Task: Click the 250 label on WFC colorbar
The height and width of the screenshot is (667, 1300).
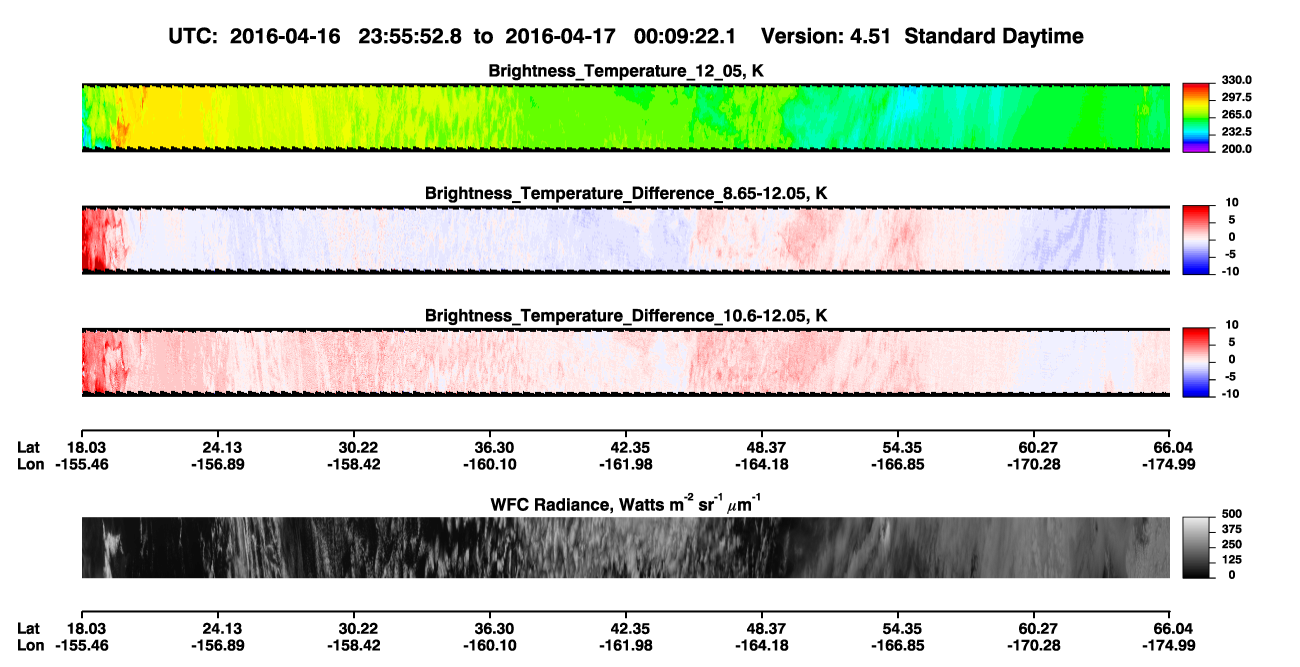Action: point(1232,544)
